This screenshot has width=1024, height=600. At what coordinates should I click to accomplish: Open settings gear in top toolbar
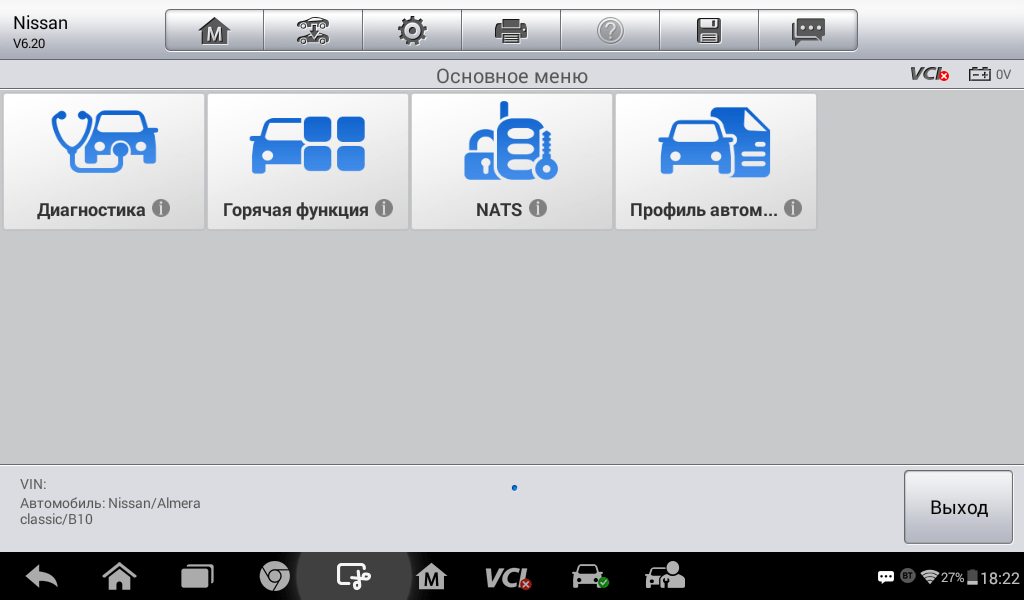click(412, 31)
